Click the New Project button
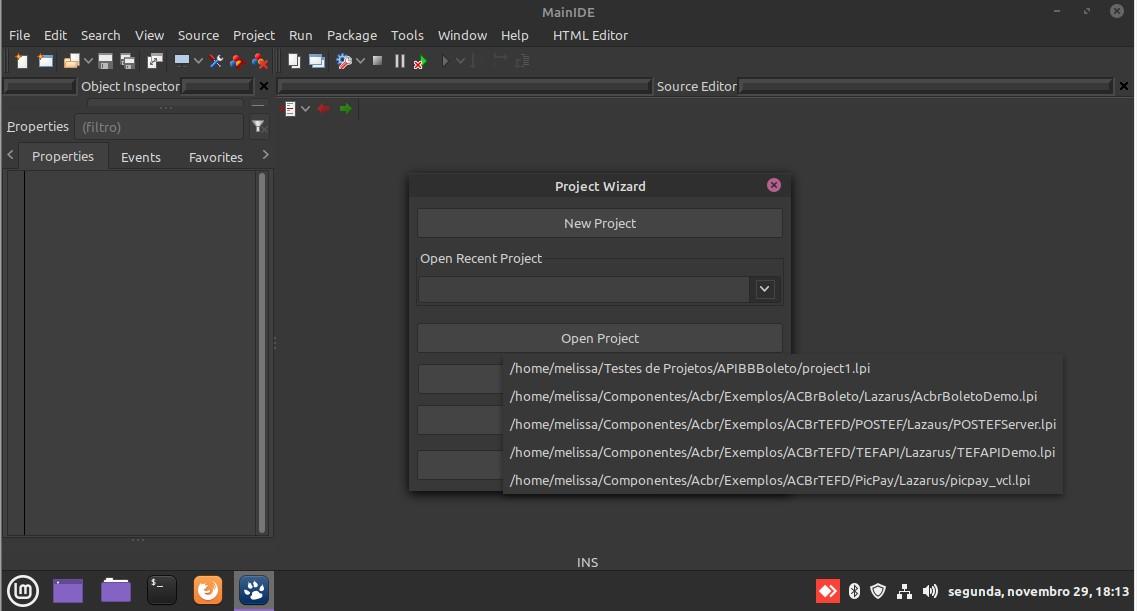Viewport: 1137px width, 611px height. [600, 223]
